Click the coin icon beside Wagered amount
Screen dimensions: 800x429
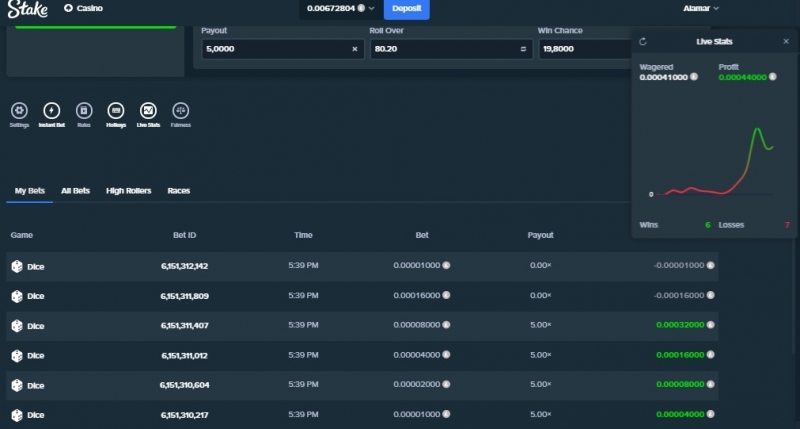pos(694,77)
